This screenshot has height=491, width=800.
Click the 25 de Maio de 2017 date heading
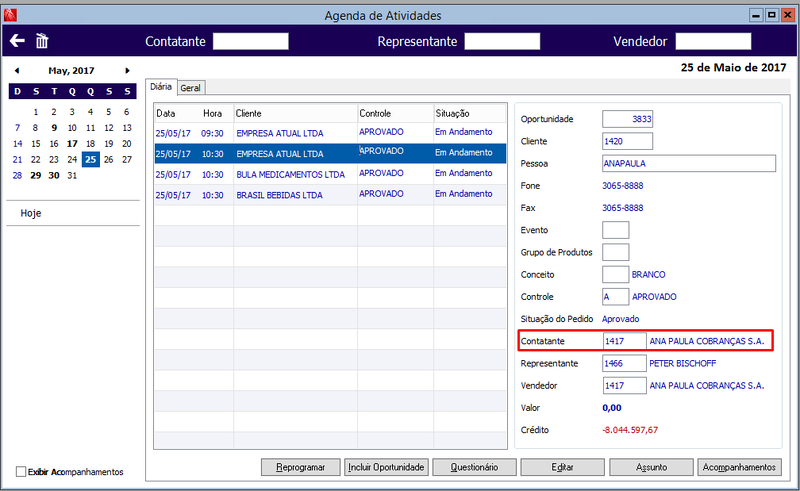pyautogui.click(x=733, y=67)
